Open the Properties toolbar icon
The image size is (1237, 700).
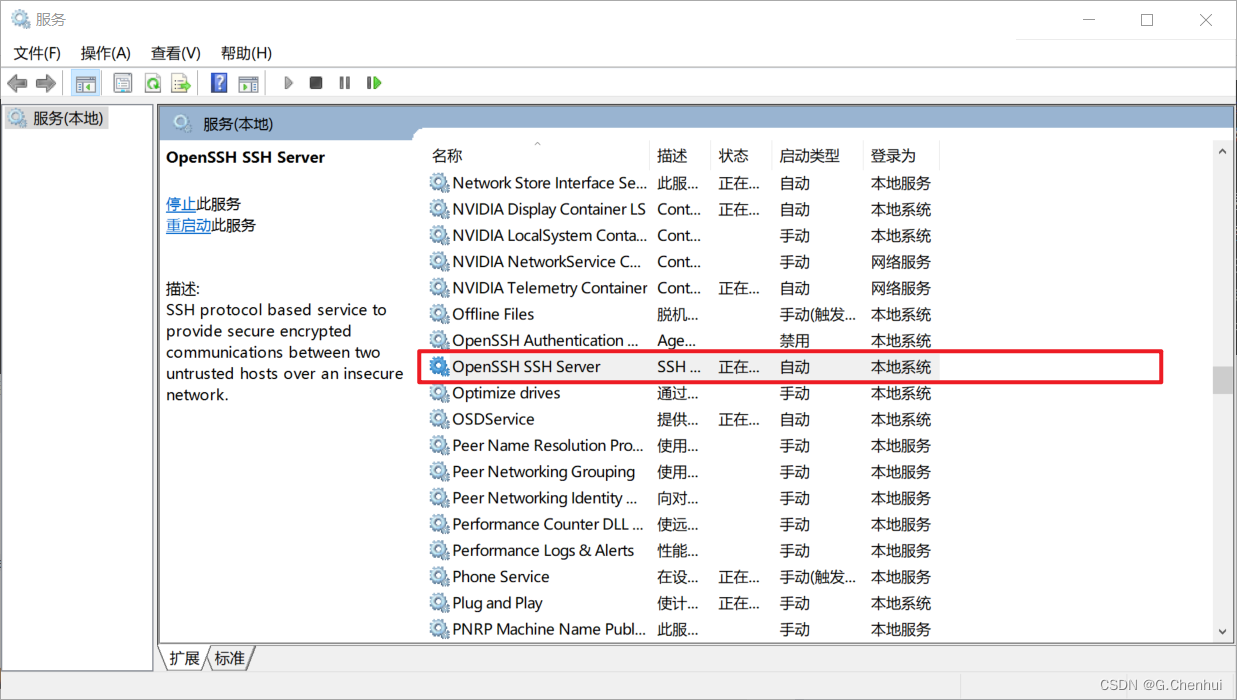[x=122, y=83]
